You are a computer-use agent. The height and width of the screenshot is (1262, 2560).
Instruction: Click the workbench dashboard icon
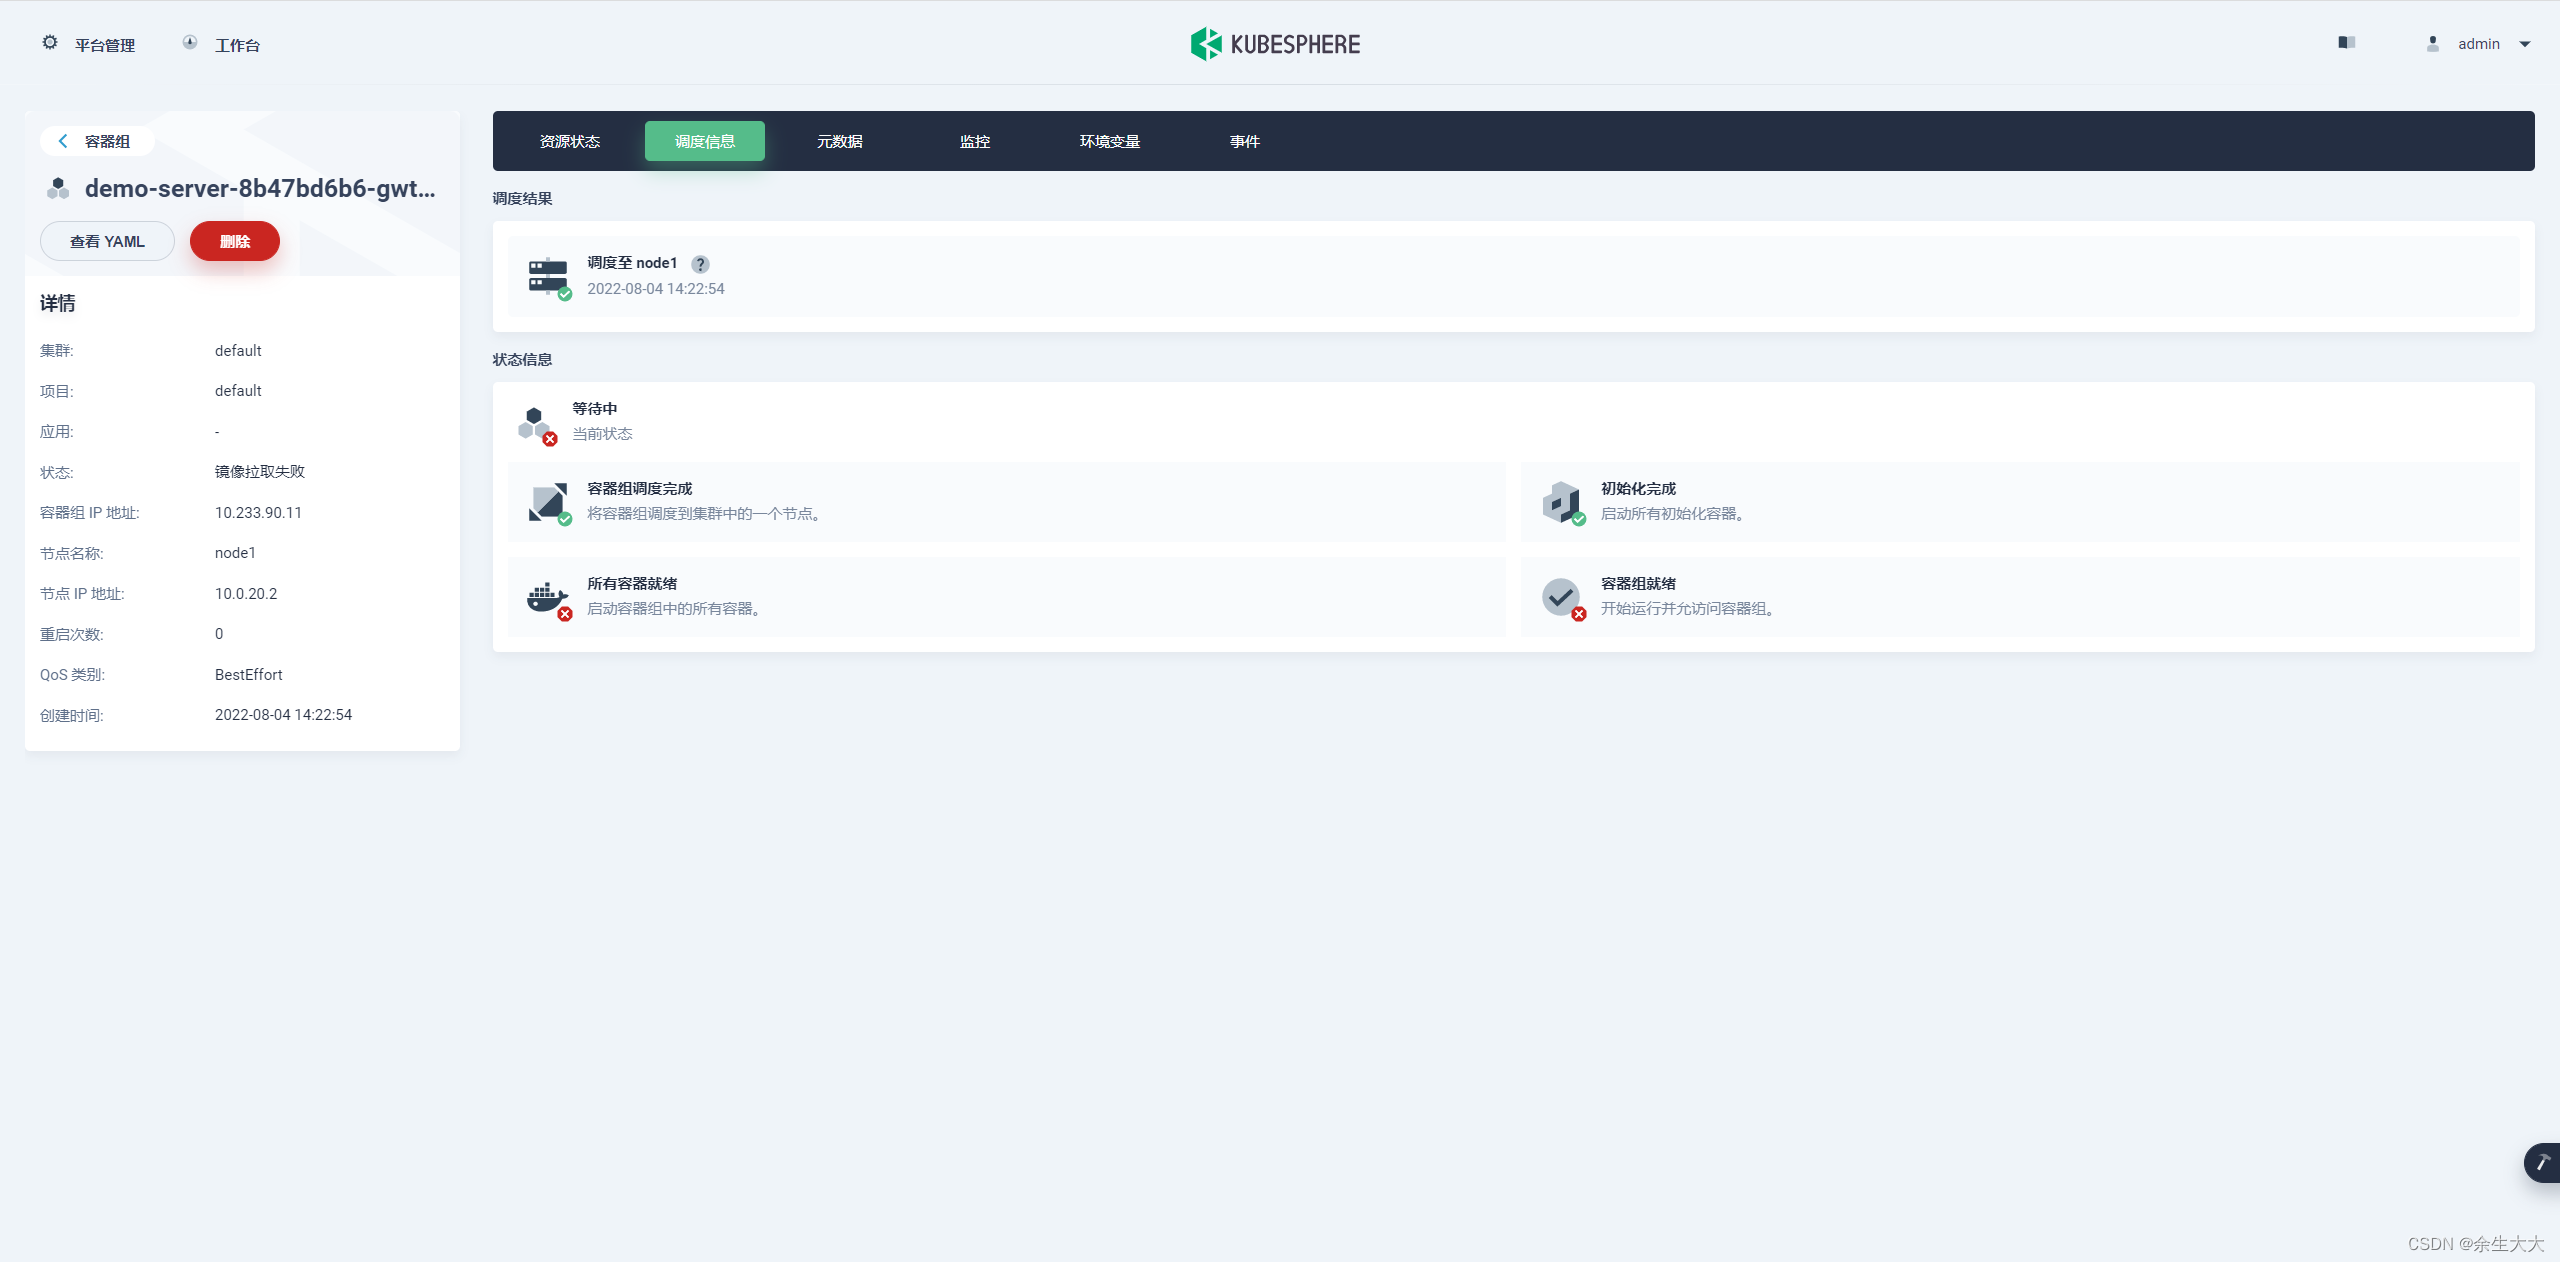pyautogui.click(x=190, y=43)
